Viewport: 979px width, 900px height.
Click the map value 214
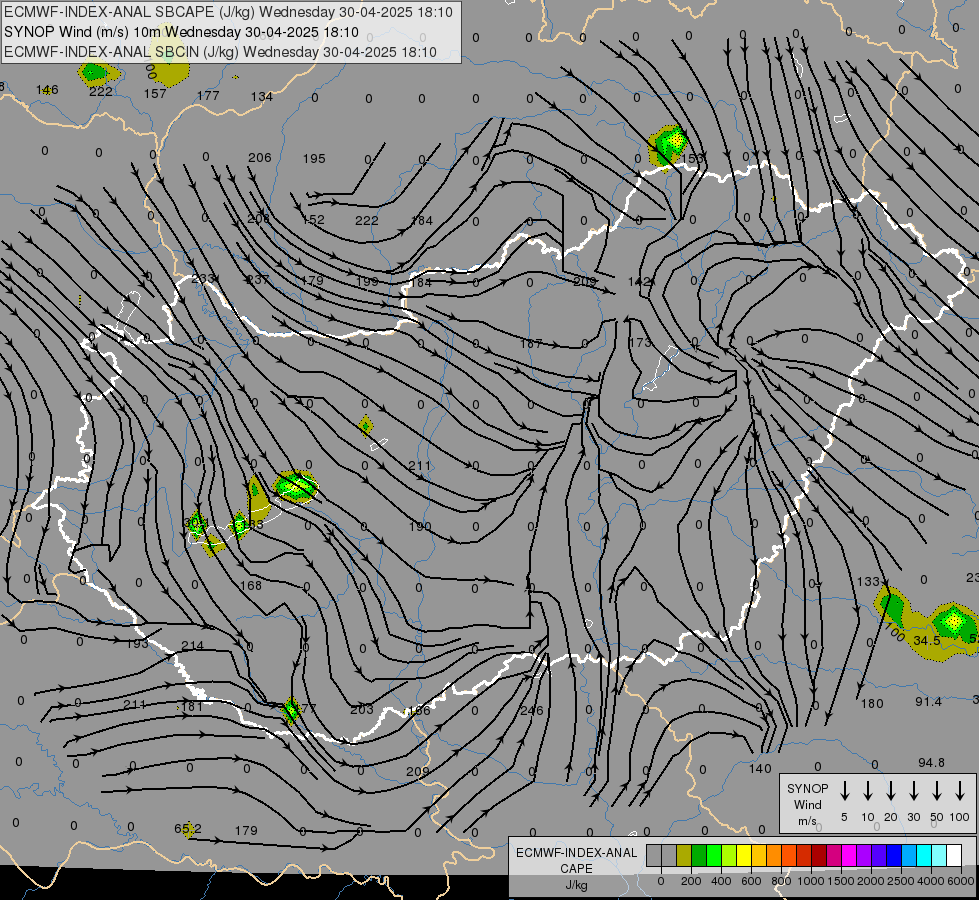[x=192, y=645]
